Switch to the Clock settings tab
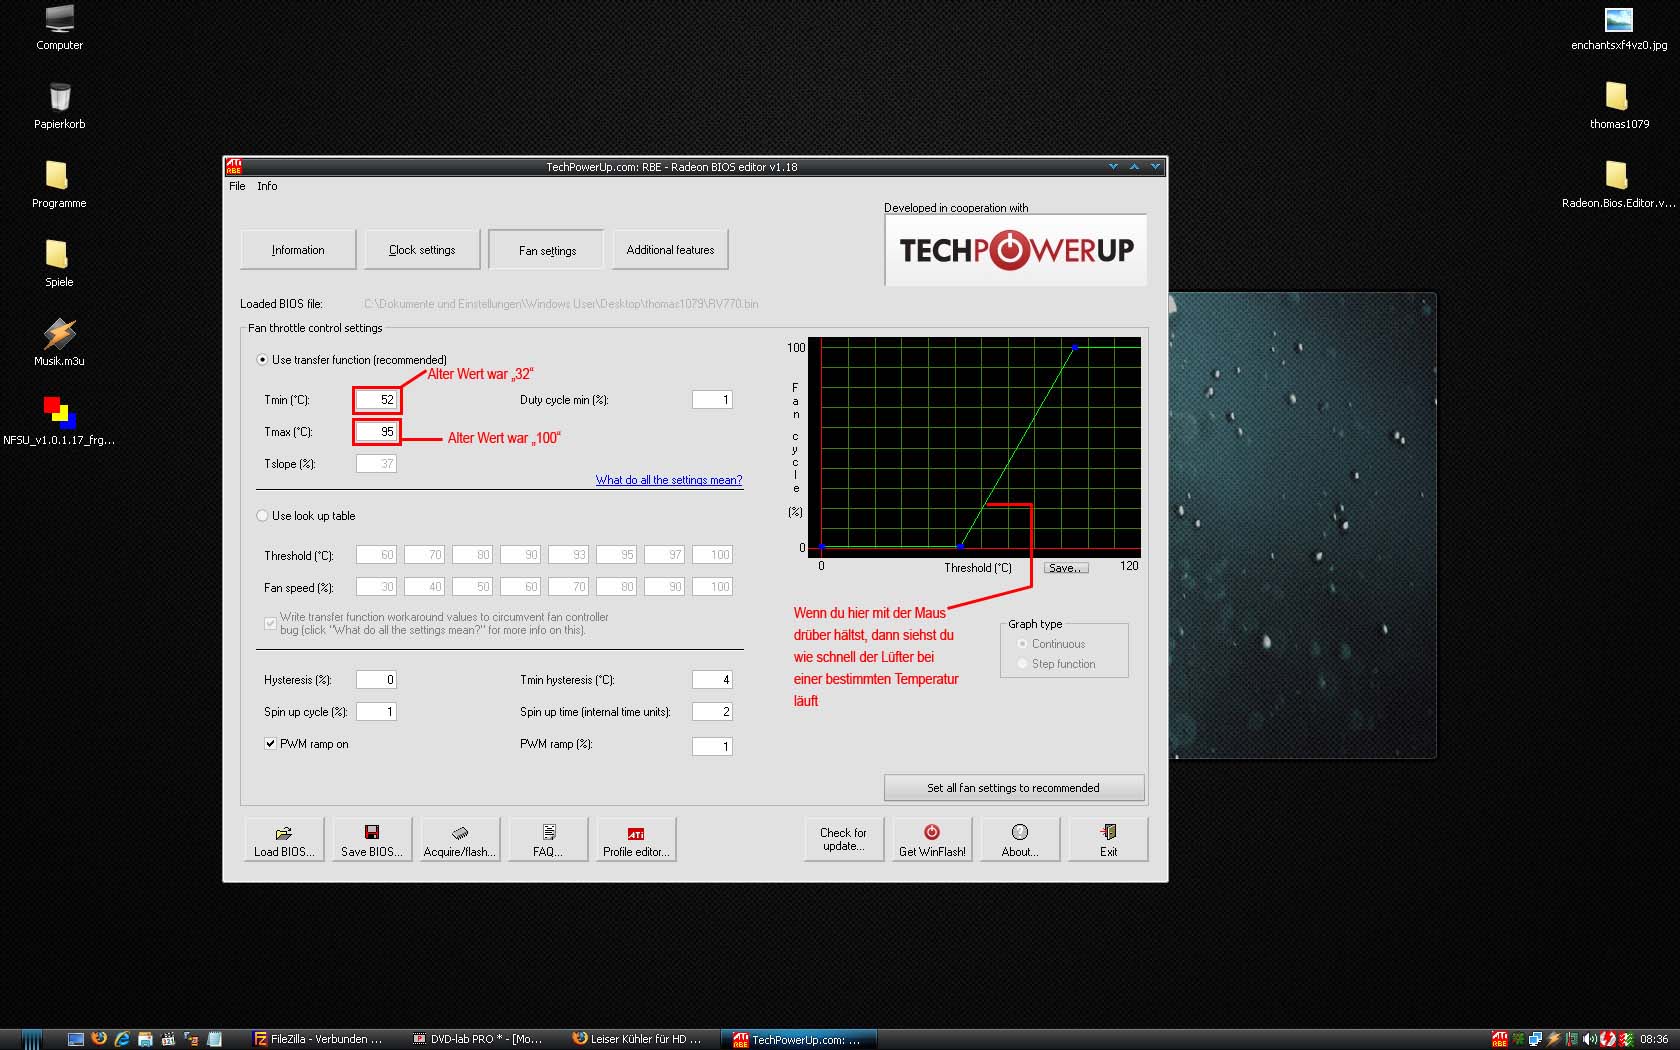The image size is (1680, 1050). pyautogui.click(x=422, y=250)
